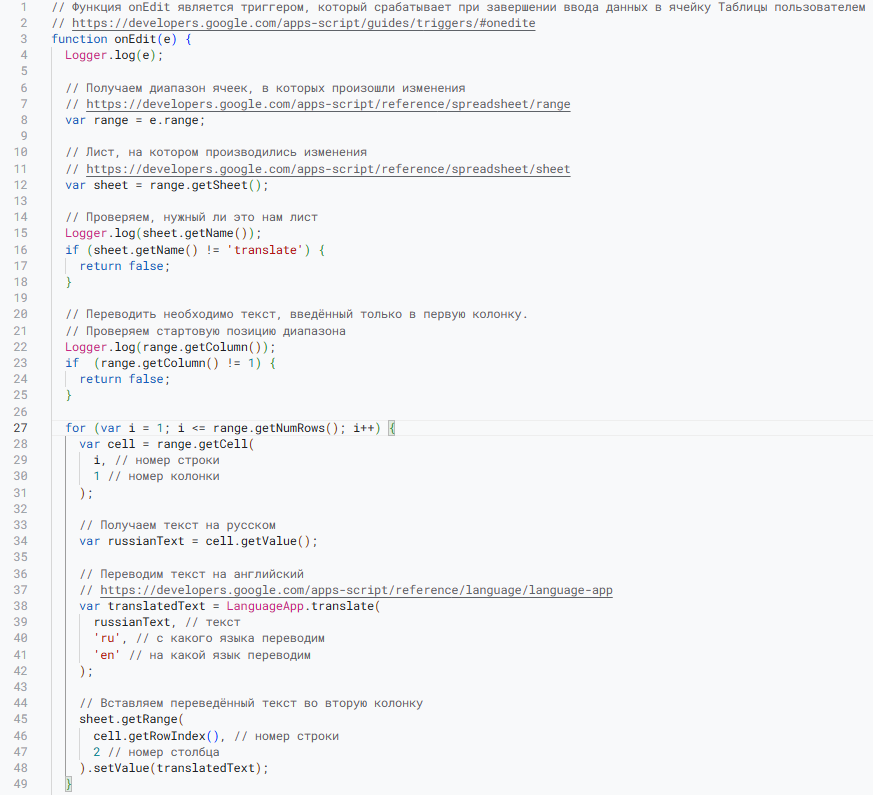Click 'Logger.log(sheet.getName());' line
The width and height of the screenshot is (873, 795).
point(163,233)
